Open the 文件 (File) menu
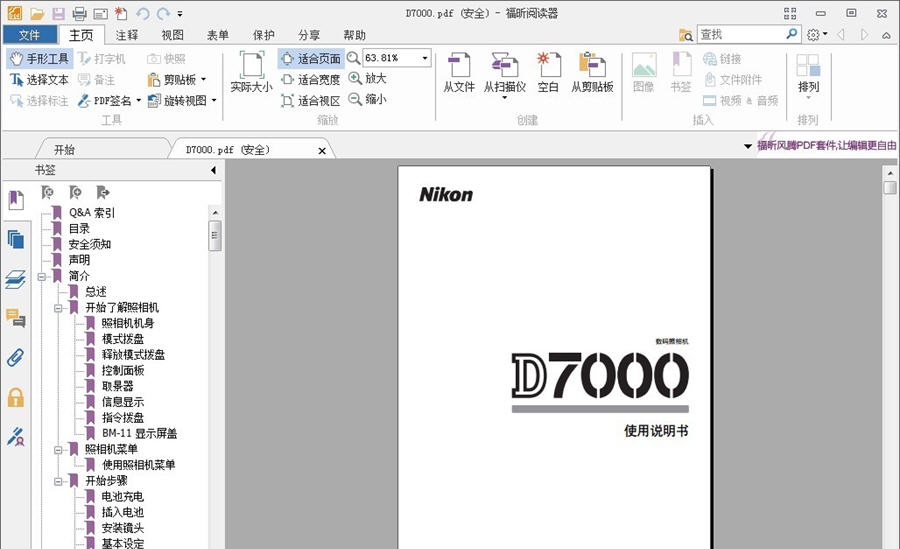This screenshot has height=549, width=900. pos(30,35)
